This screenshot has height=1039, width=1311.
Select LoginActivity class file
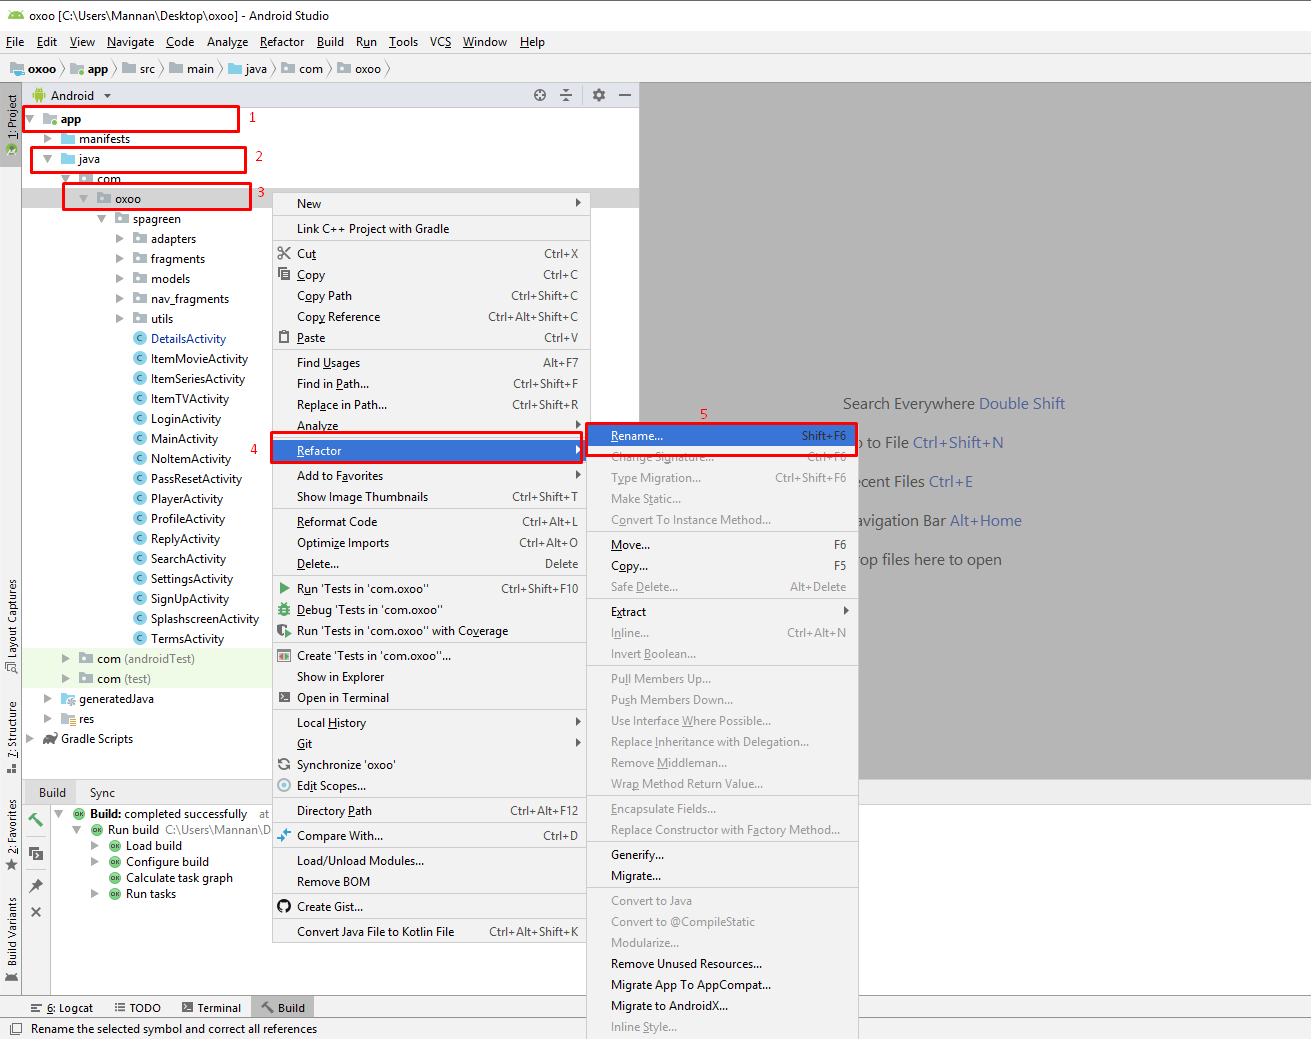pos(186,419)
